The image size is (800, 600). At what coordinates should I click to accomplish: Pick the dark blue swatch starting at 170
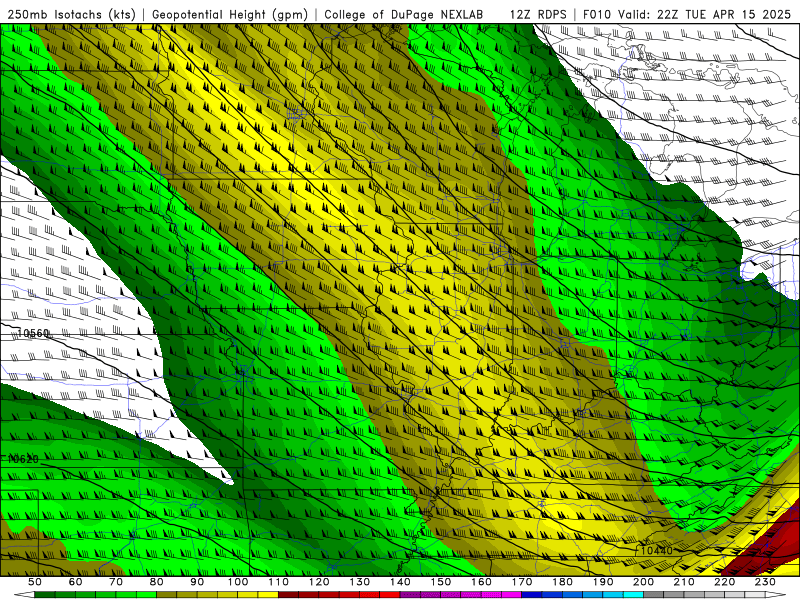pos(532,595)
